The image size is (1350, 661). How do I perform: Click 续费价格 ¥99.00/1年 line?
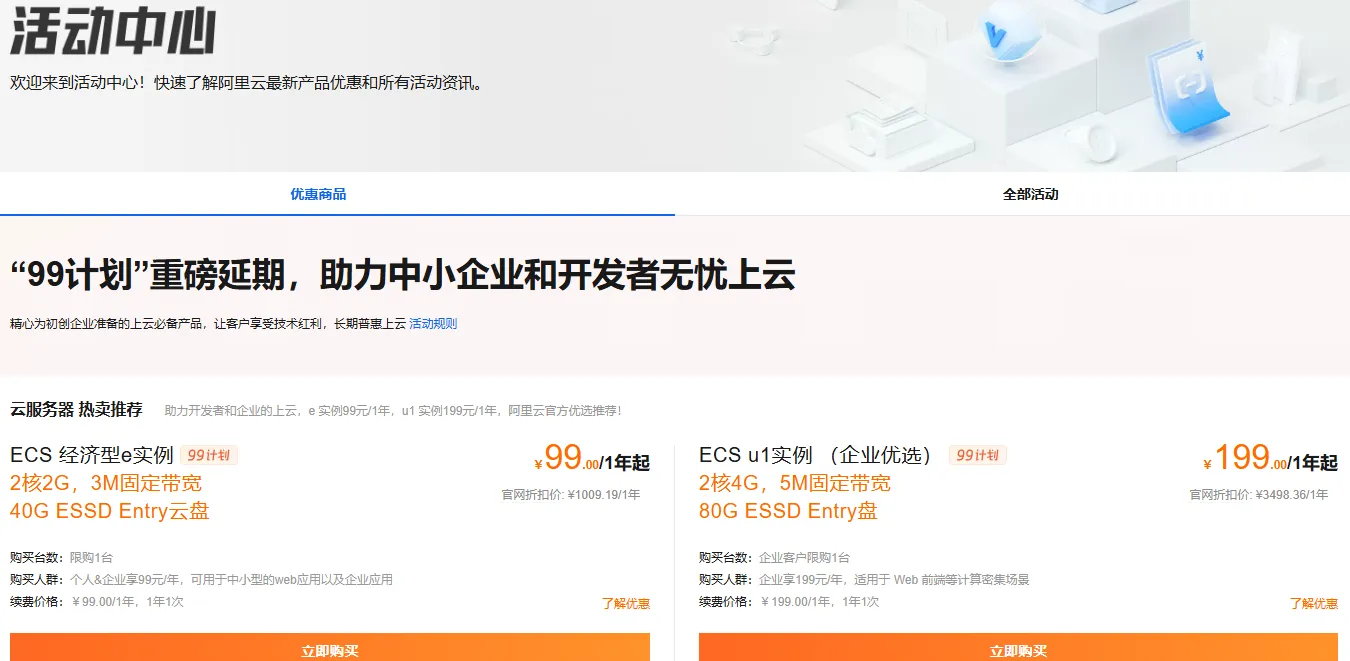[97, 602]
